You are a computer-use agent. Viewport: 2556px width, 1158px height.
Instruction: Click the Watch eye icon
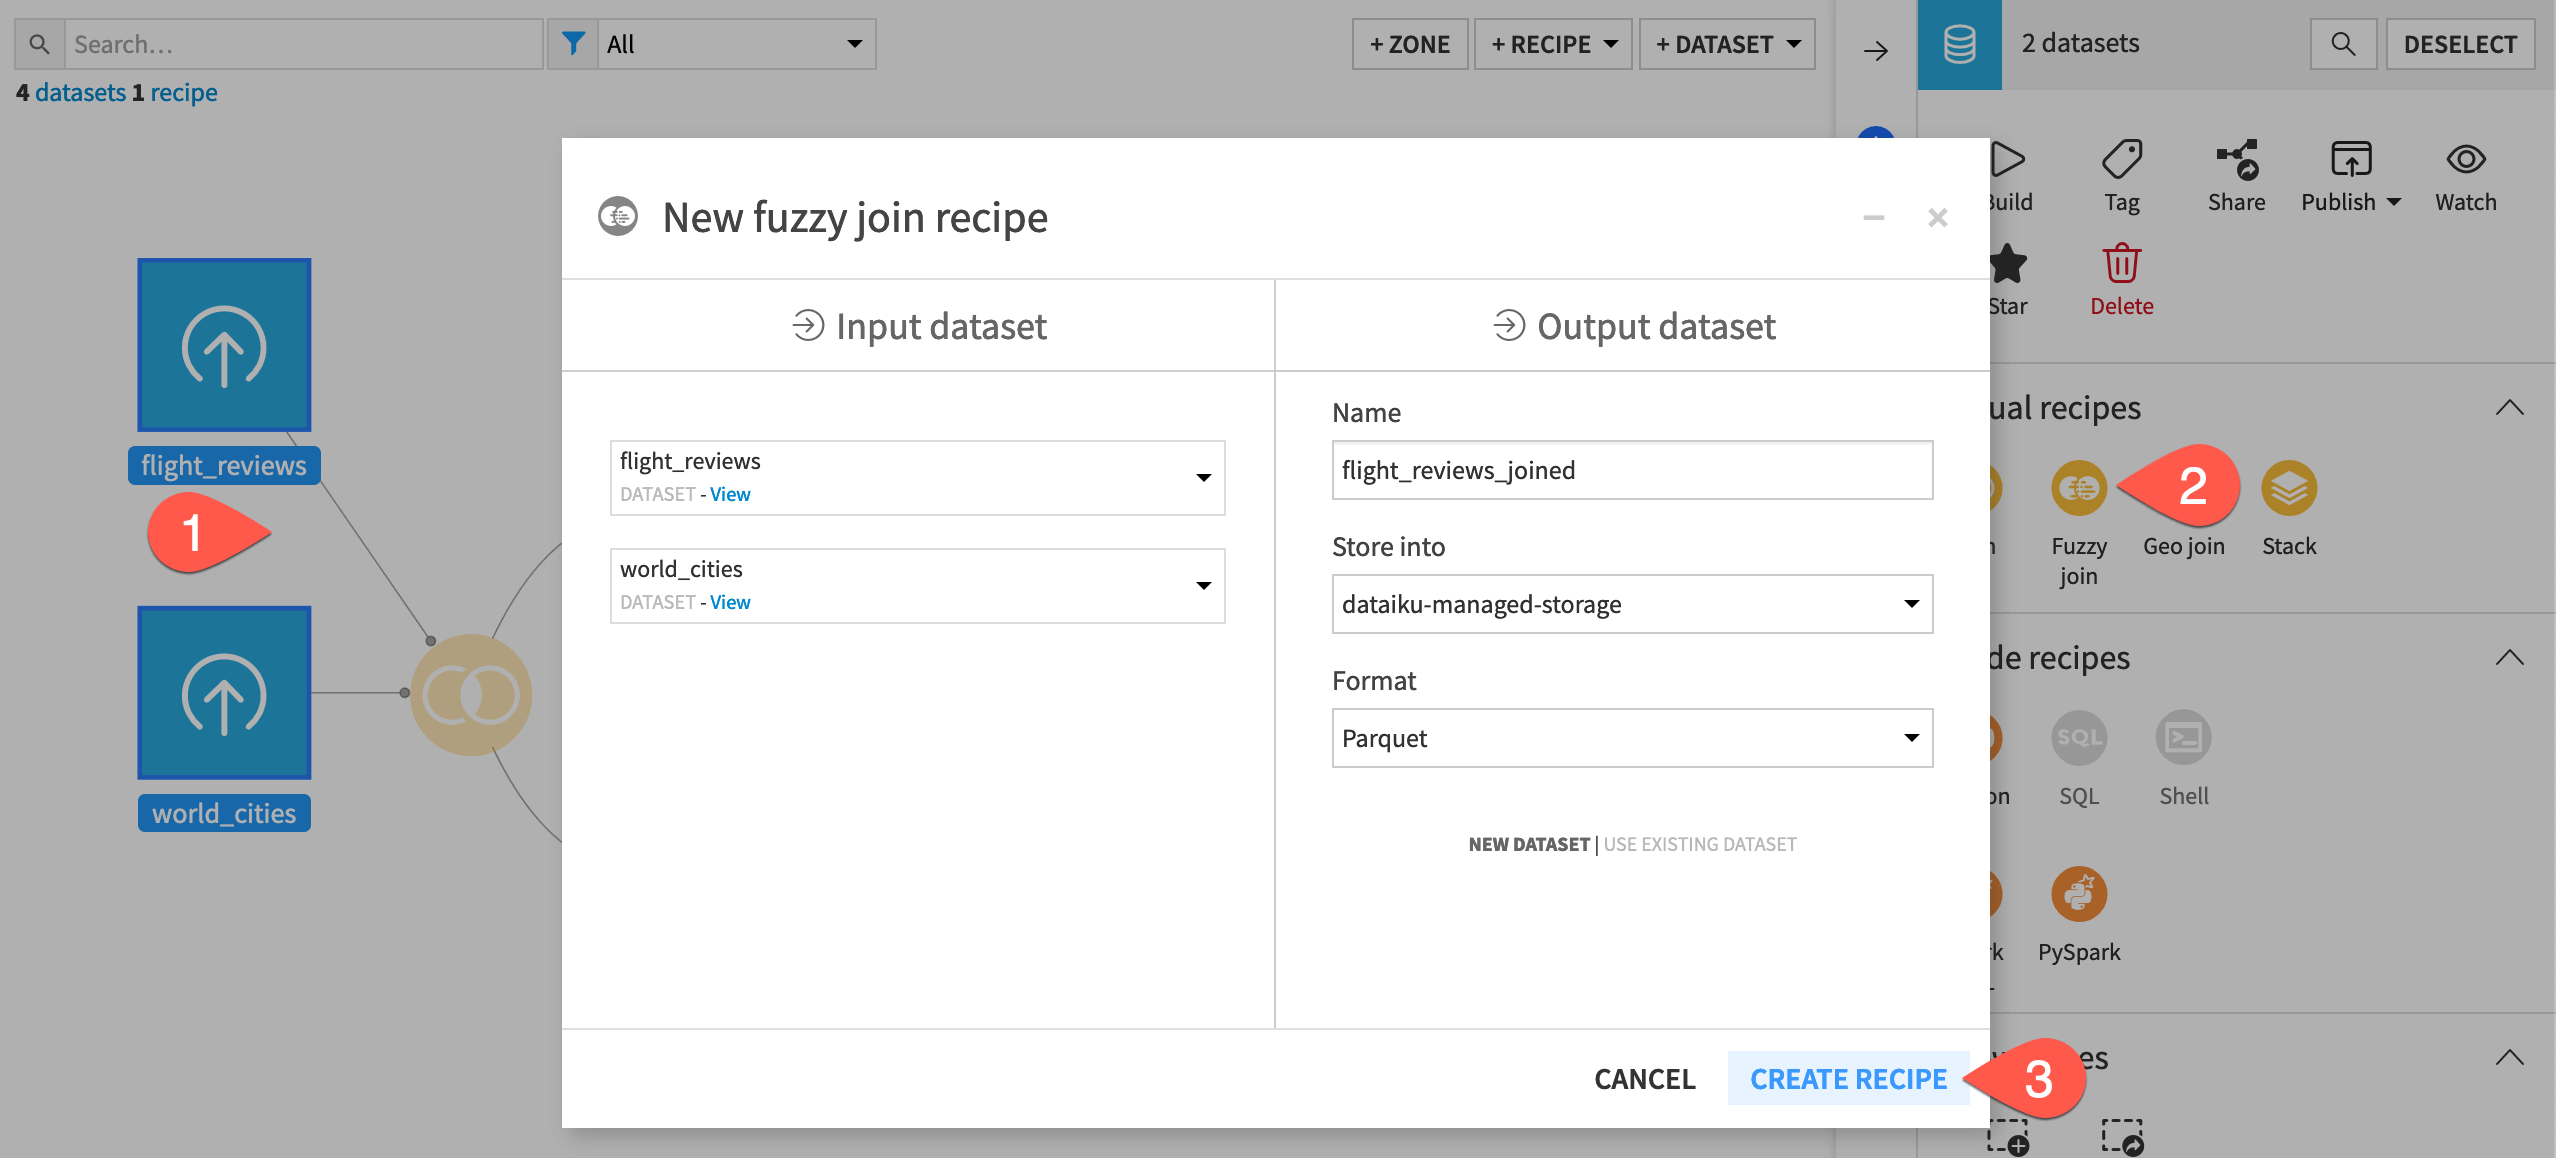2465,160
